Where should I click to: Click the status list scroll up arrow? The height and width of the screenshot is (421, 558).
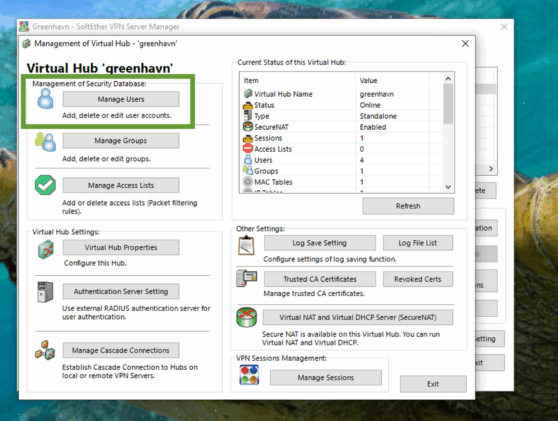click(448, 79)
